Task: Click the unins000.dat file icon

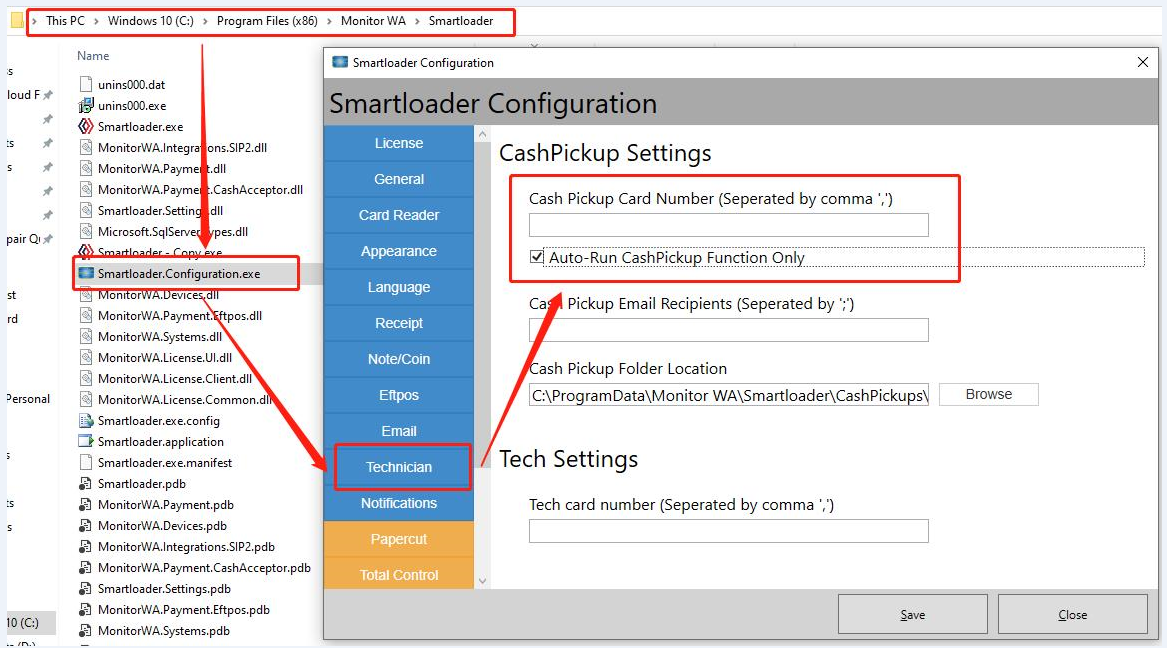Action: [x=86, y=84]
